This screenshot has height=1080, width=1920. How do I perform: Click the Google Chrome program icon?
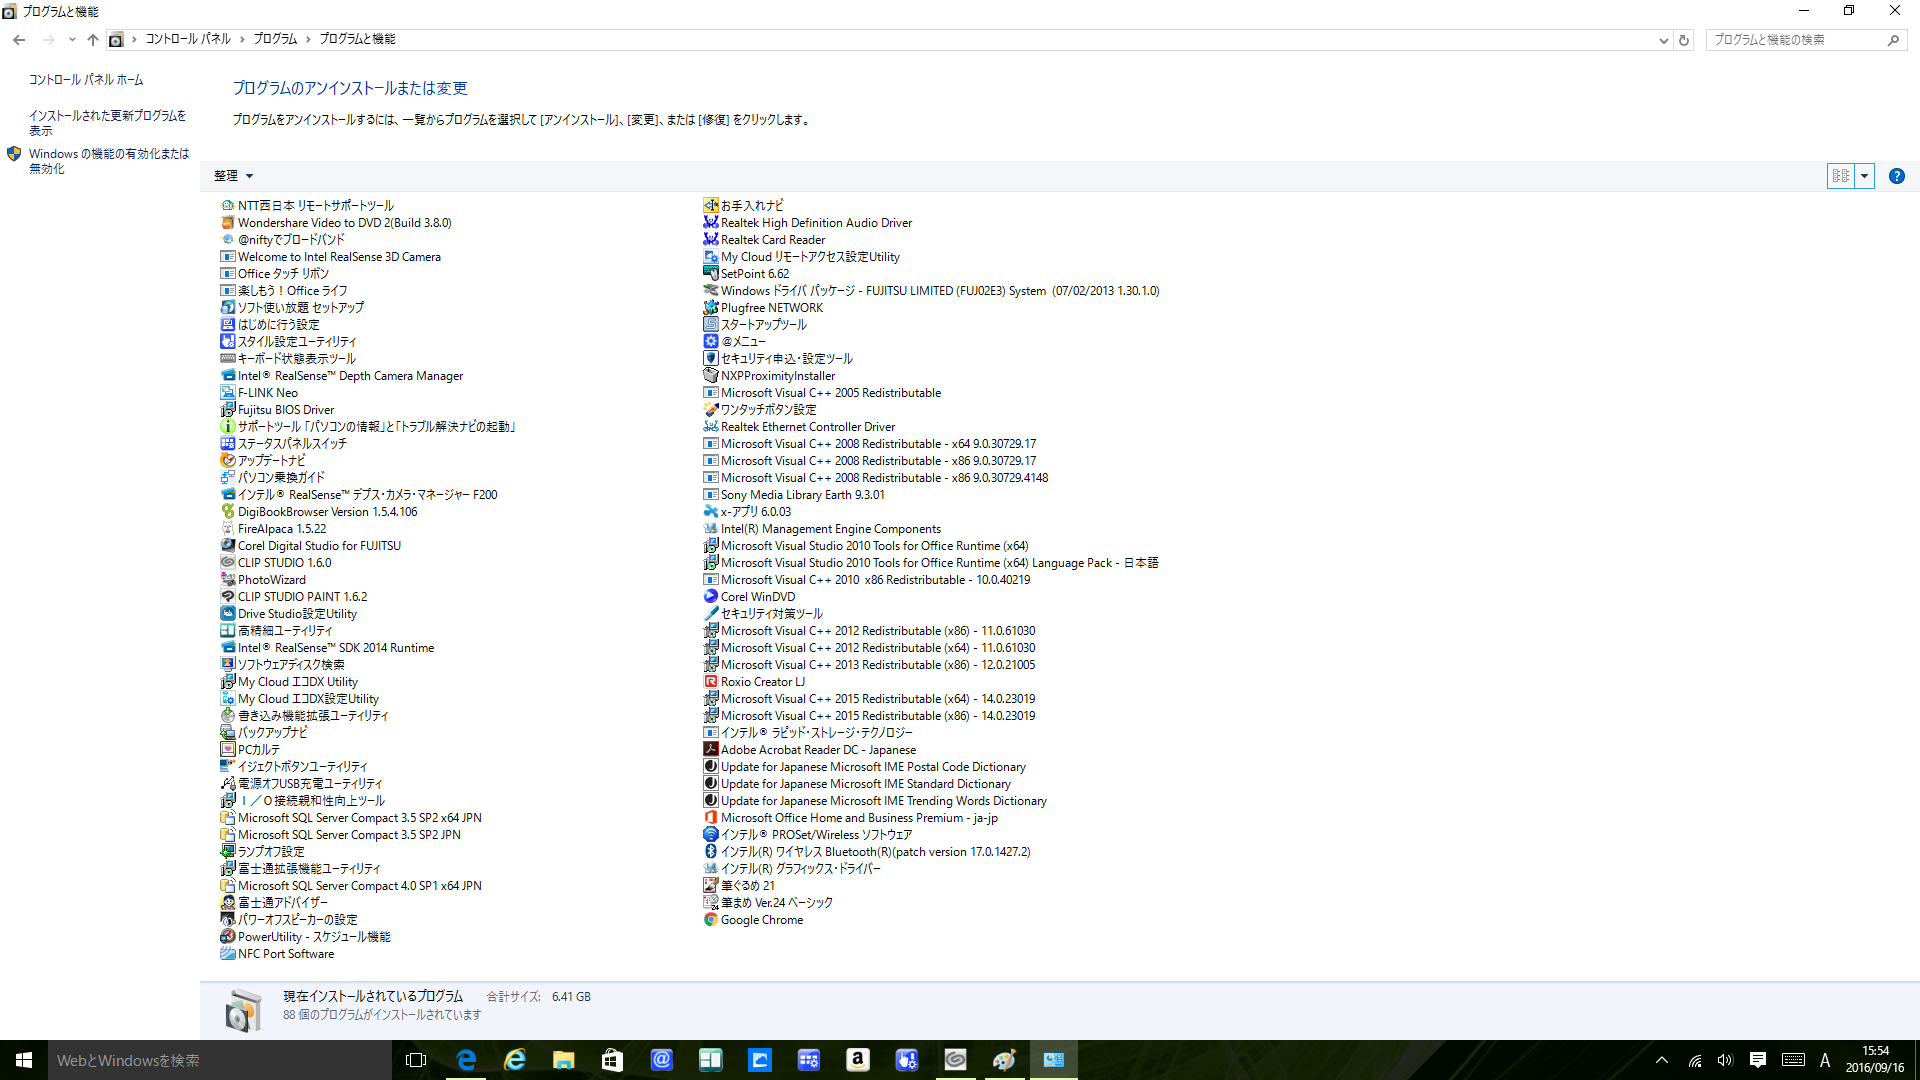click(x=710, y=920)
